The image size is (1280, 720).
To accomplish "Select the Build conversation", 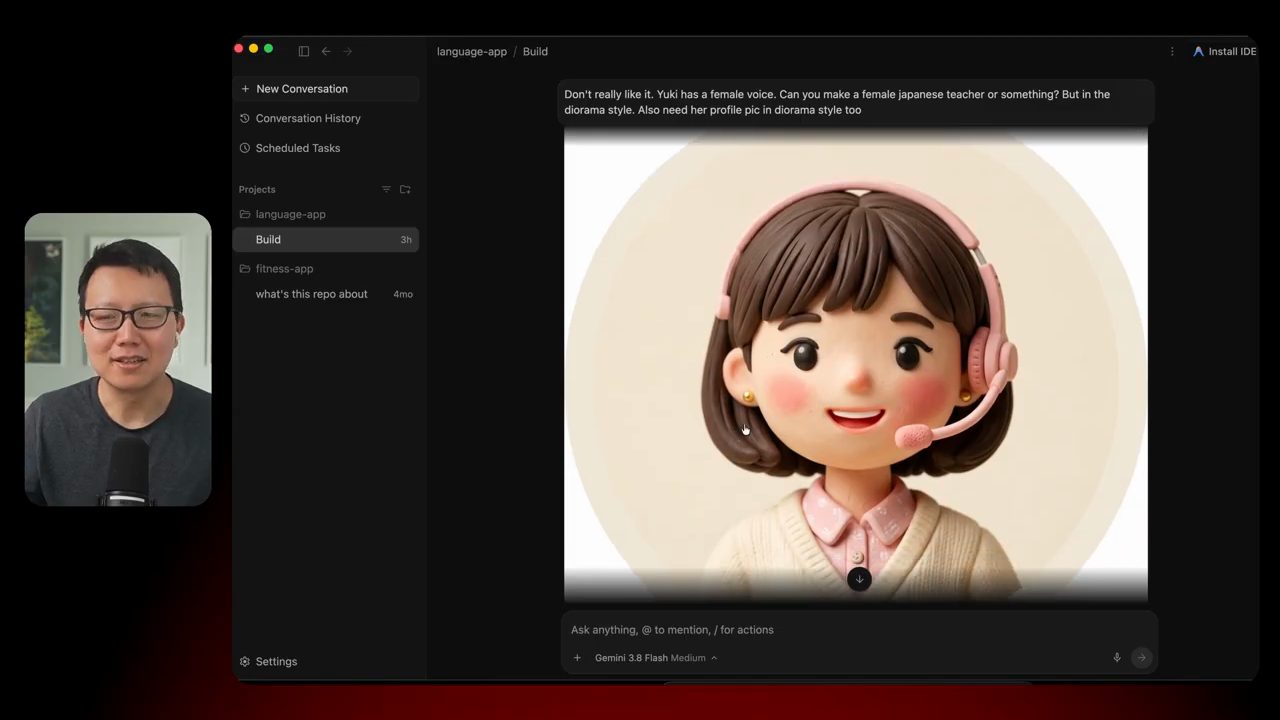I will (326, 240).
